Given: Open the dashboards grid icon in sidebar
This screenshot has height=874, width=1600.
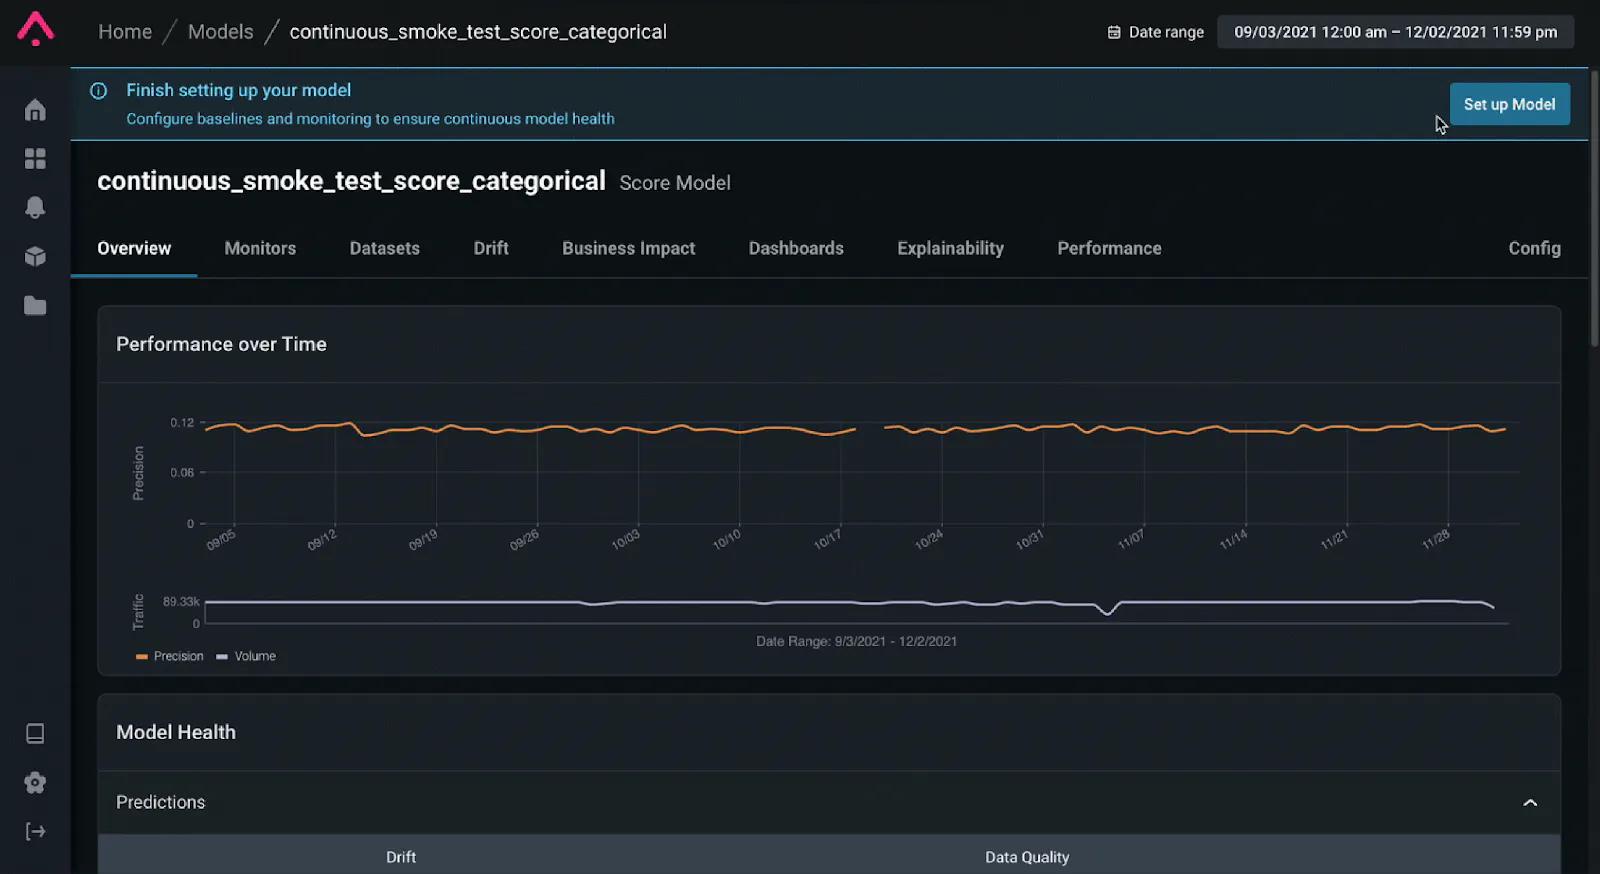Looking at the screenshot, I should click(35, 159).
